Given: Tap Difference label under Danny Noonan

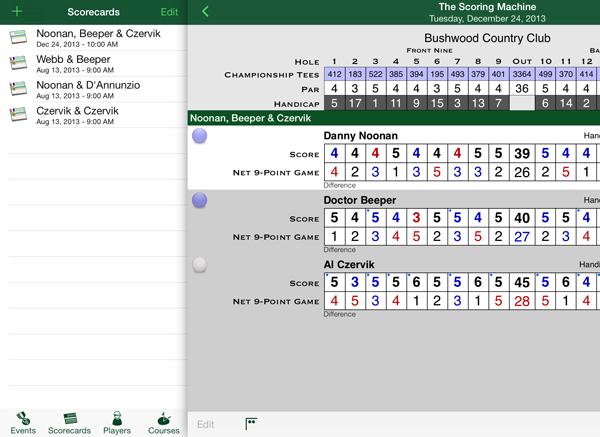Looking at the screenshot, I should click(339, 185).
